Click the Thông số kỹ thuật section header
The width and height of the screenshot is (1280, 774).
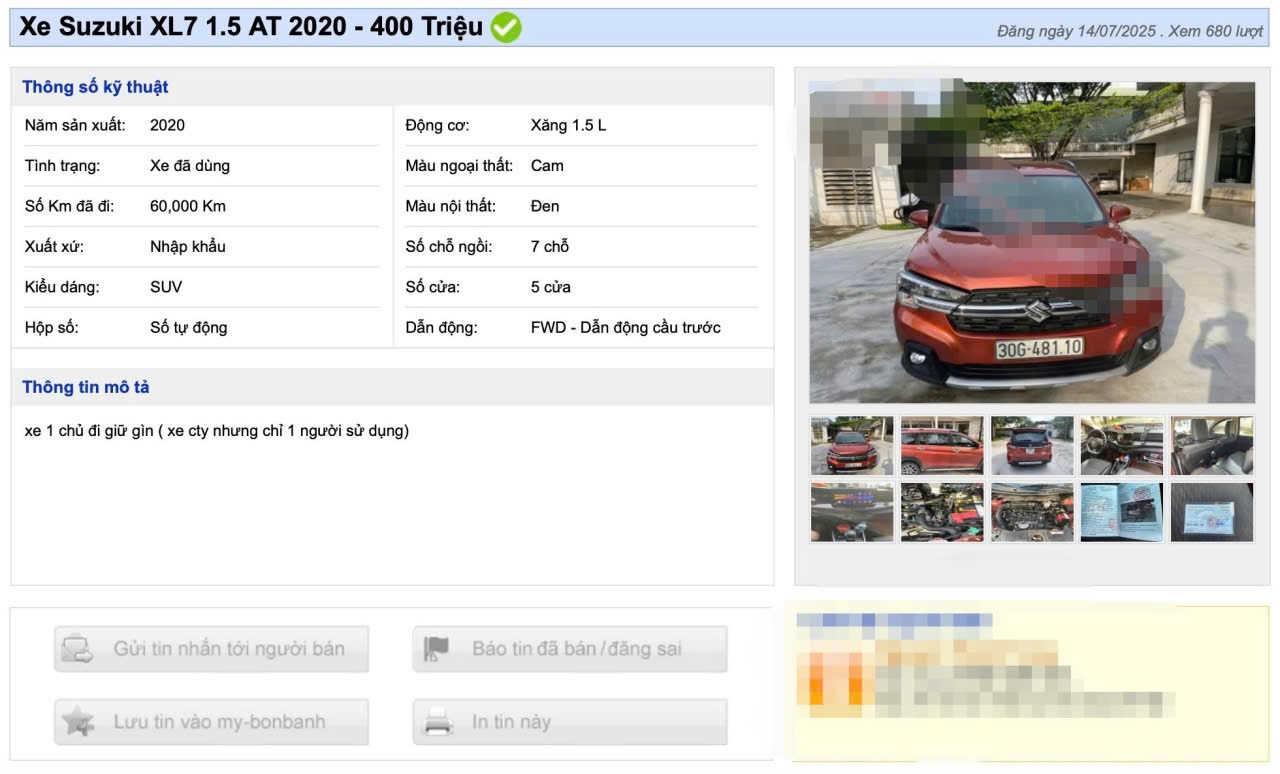pos(95,87)
